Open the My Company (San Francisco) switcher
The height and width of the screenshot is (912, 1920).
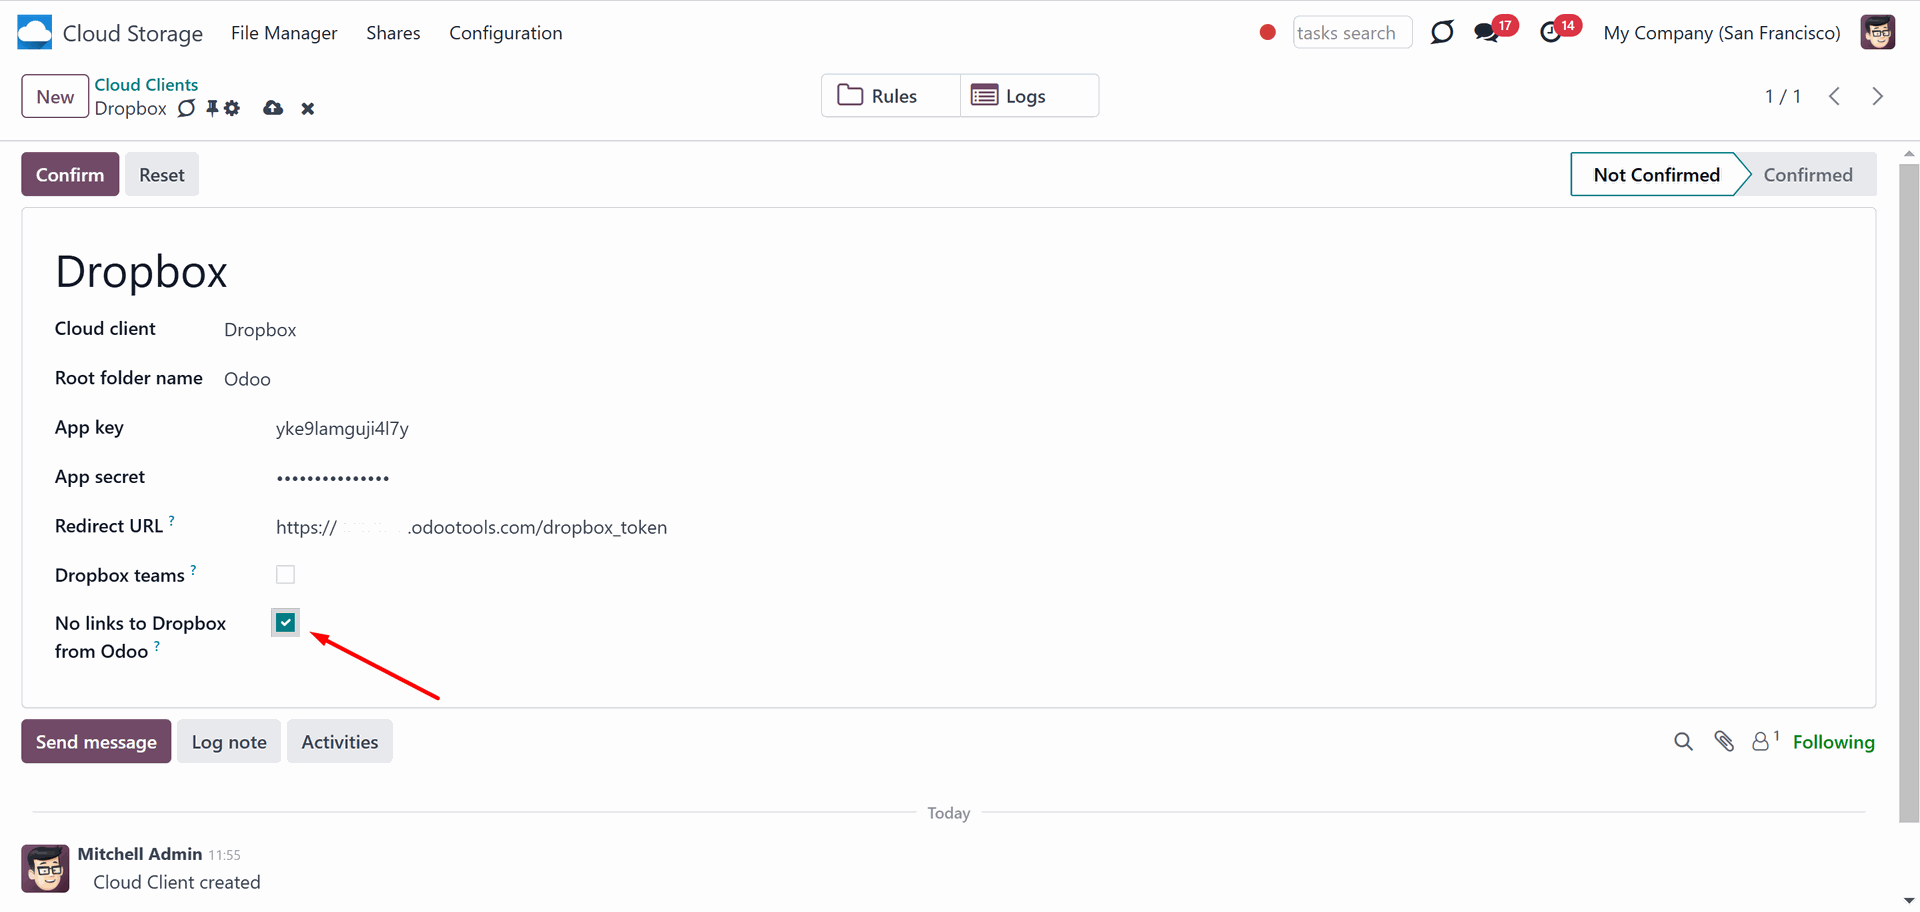click(1721, 33)
